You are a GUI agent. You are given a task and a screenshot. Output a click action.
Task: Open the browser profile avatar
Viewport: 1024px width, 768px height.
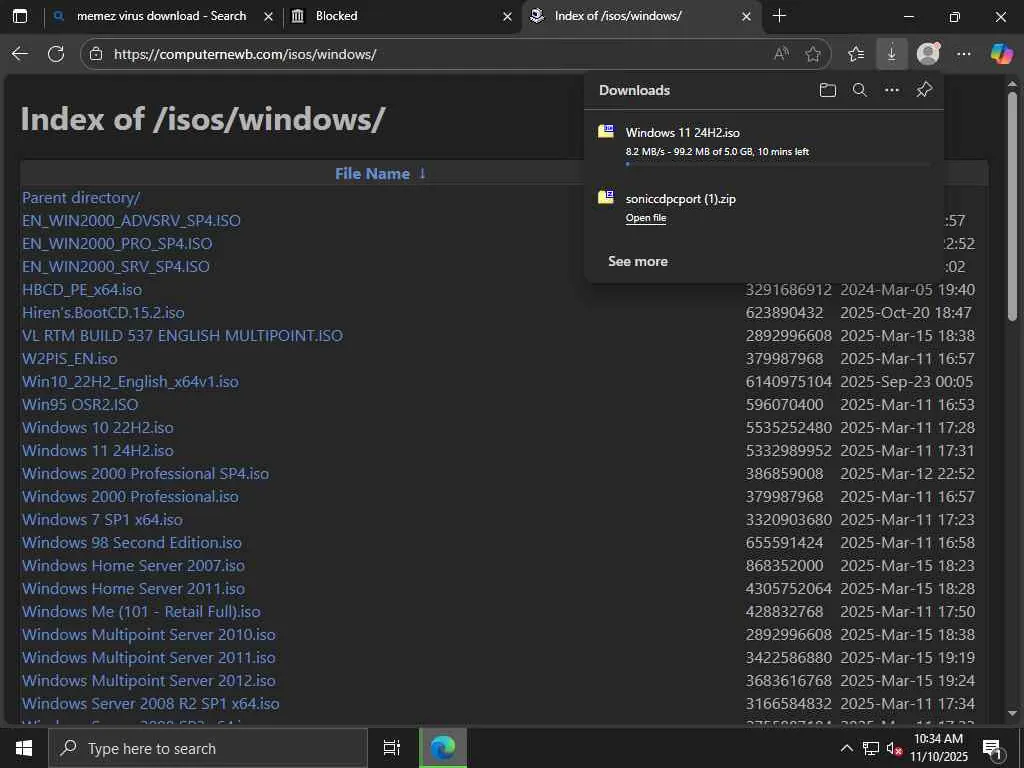click(x=928, y=54)
